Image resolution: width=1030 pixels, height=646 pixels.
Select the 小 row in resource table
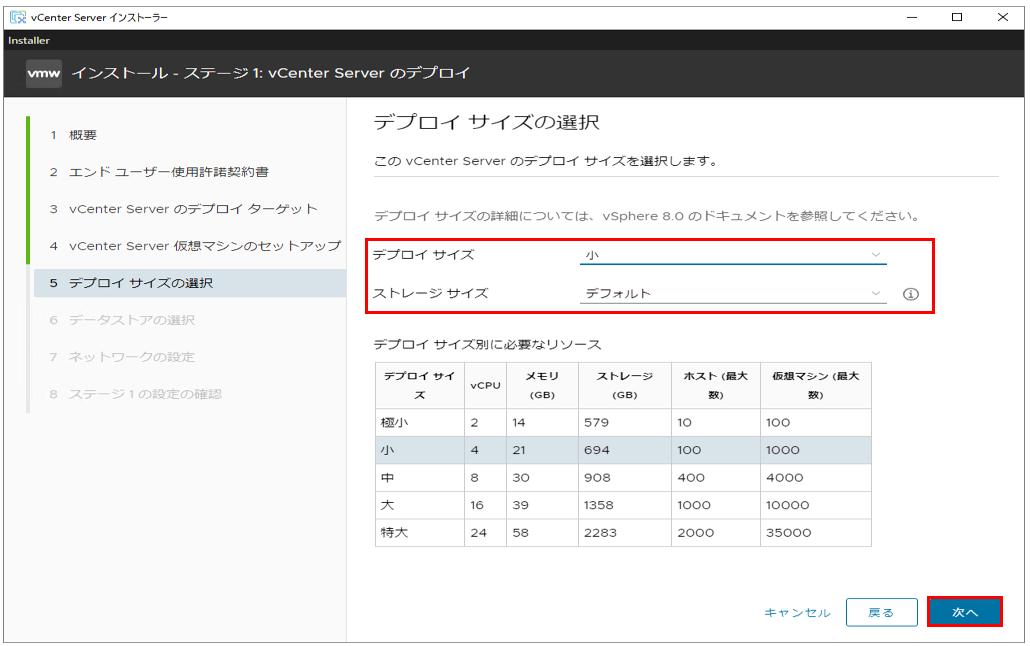623,450
